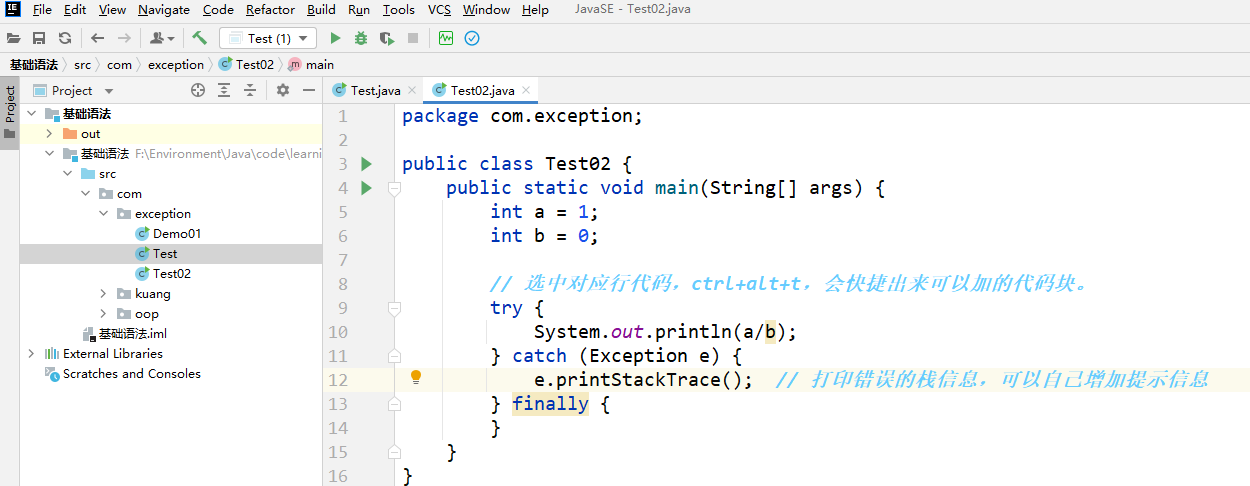Click the Open folder toolbar icon
This screenshot has height=486, width=1250.
[x=13, y=38]
